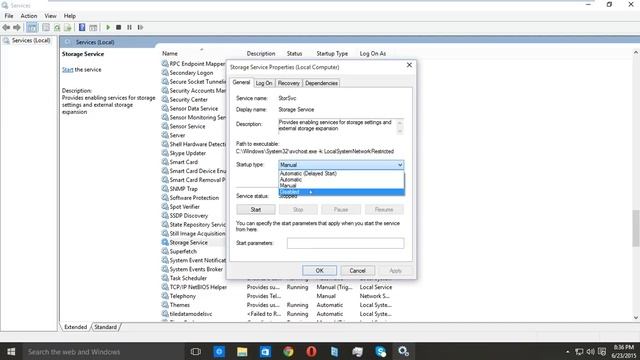Sort by the Log On As column header

(x=373, y=53)
